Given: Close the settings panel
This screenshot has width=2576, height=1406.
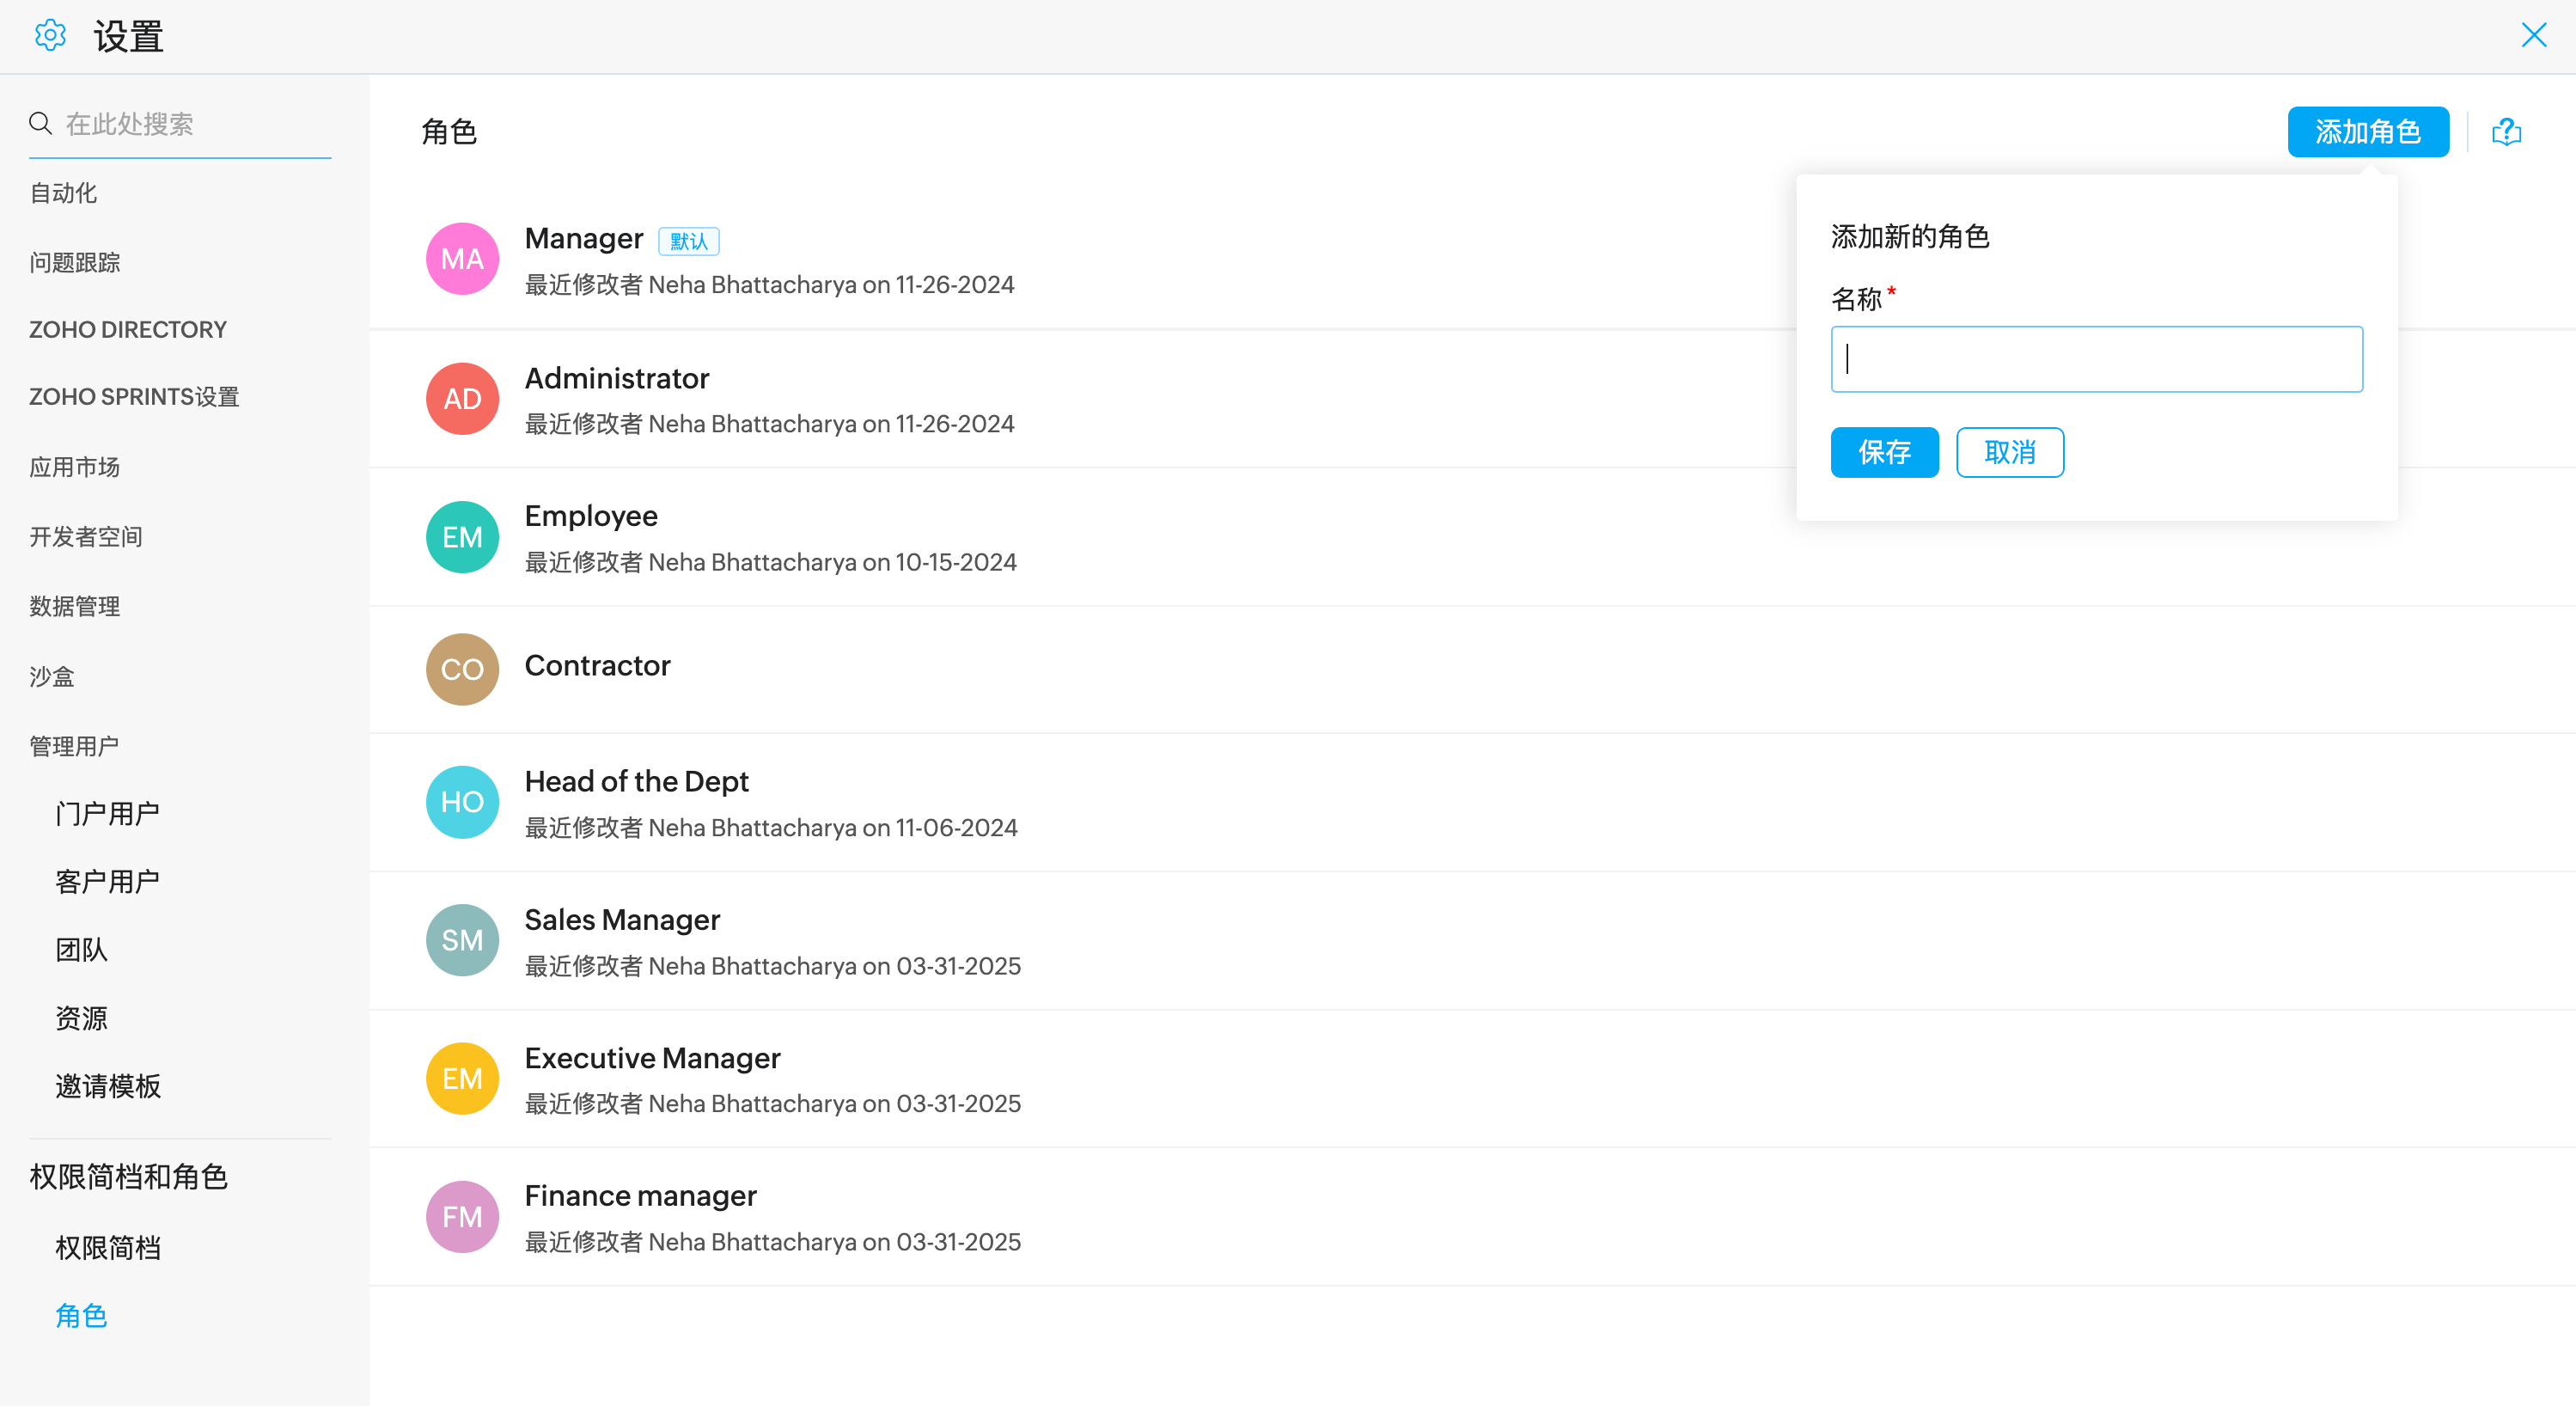Looking at the screenshot, I should pyautogui.click(x=2533, y=36).
